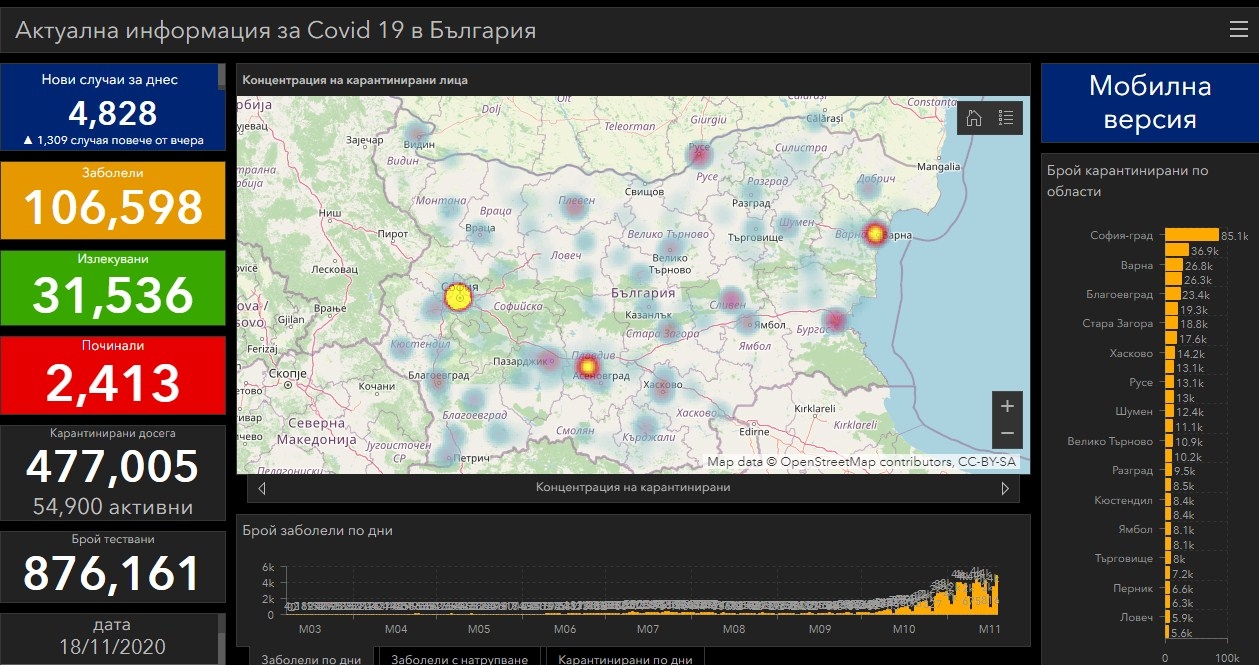Go to next map with right arrow
Screen dimensions: 1259x665
[x=1005, y=488]
